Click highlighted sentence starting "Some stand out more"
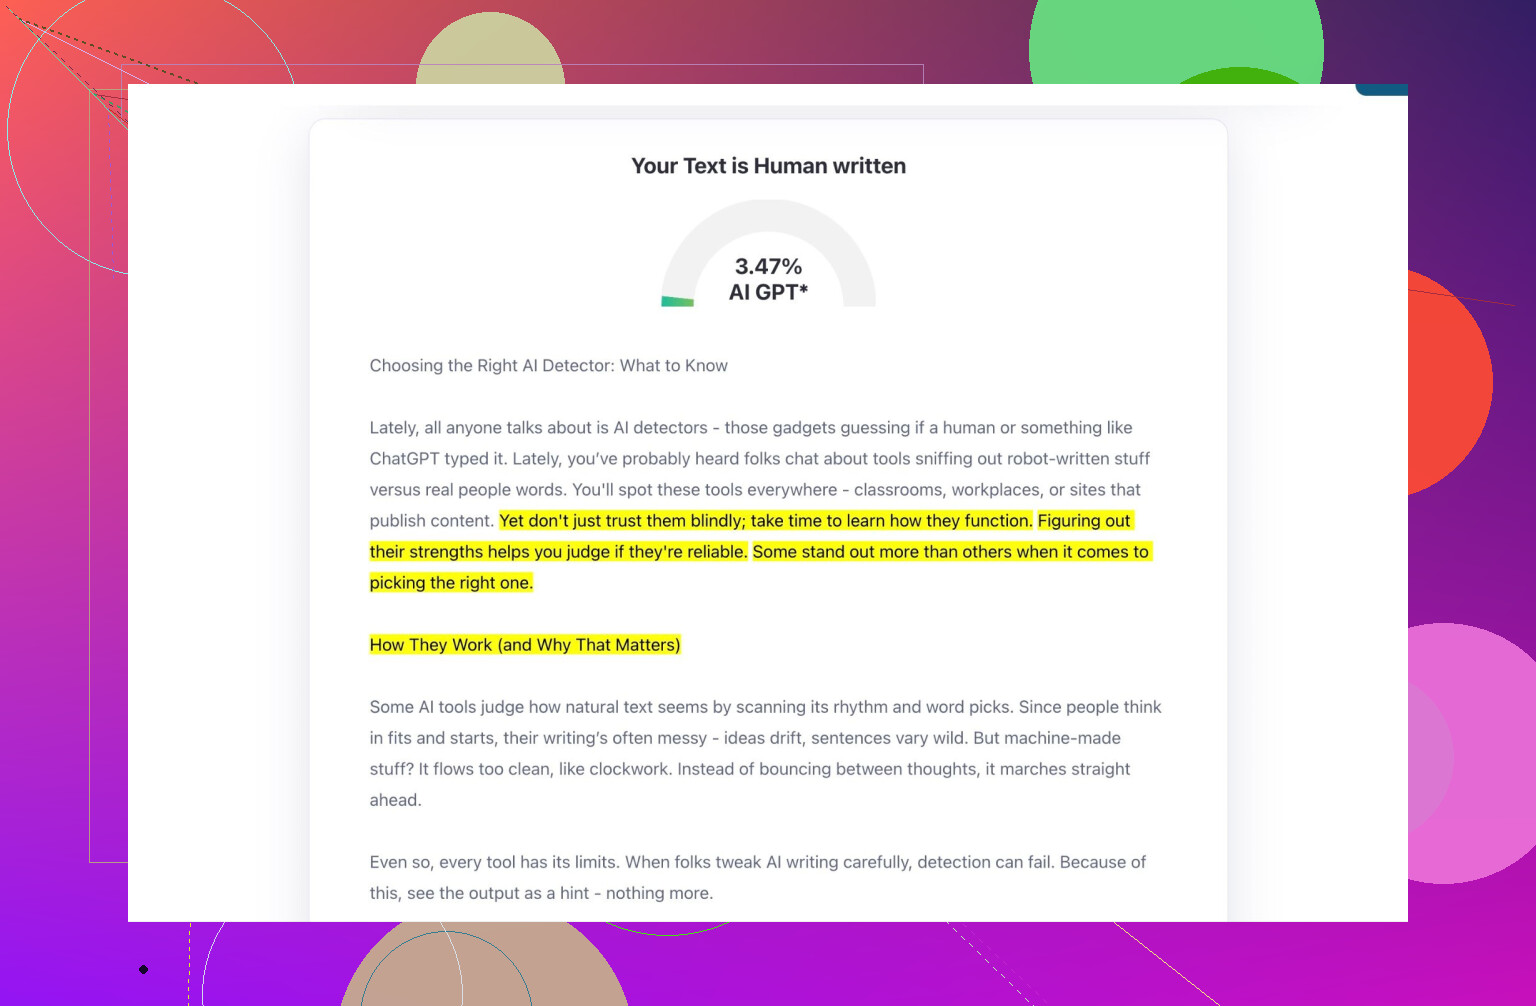The image size is (1536, 1006). [x=950, y=552]
